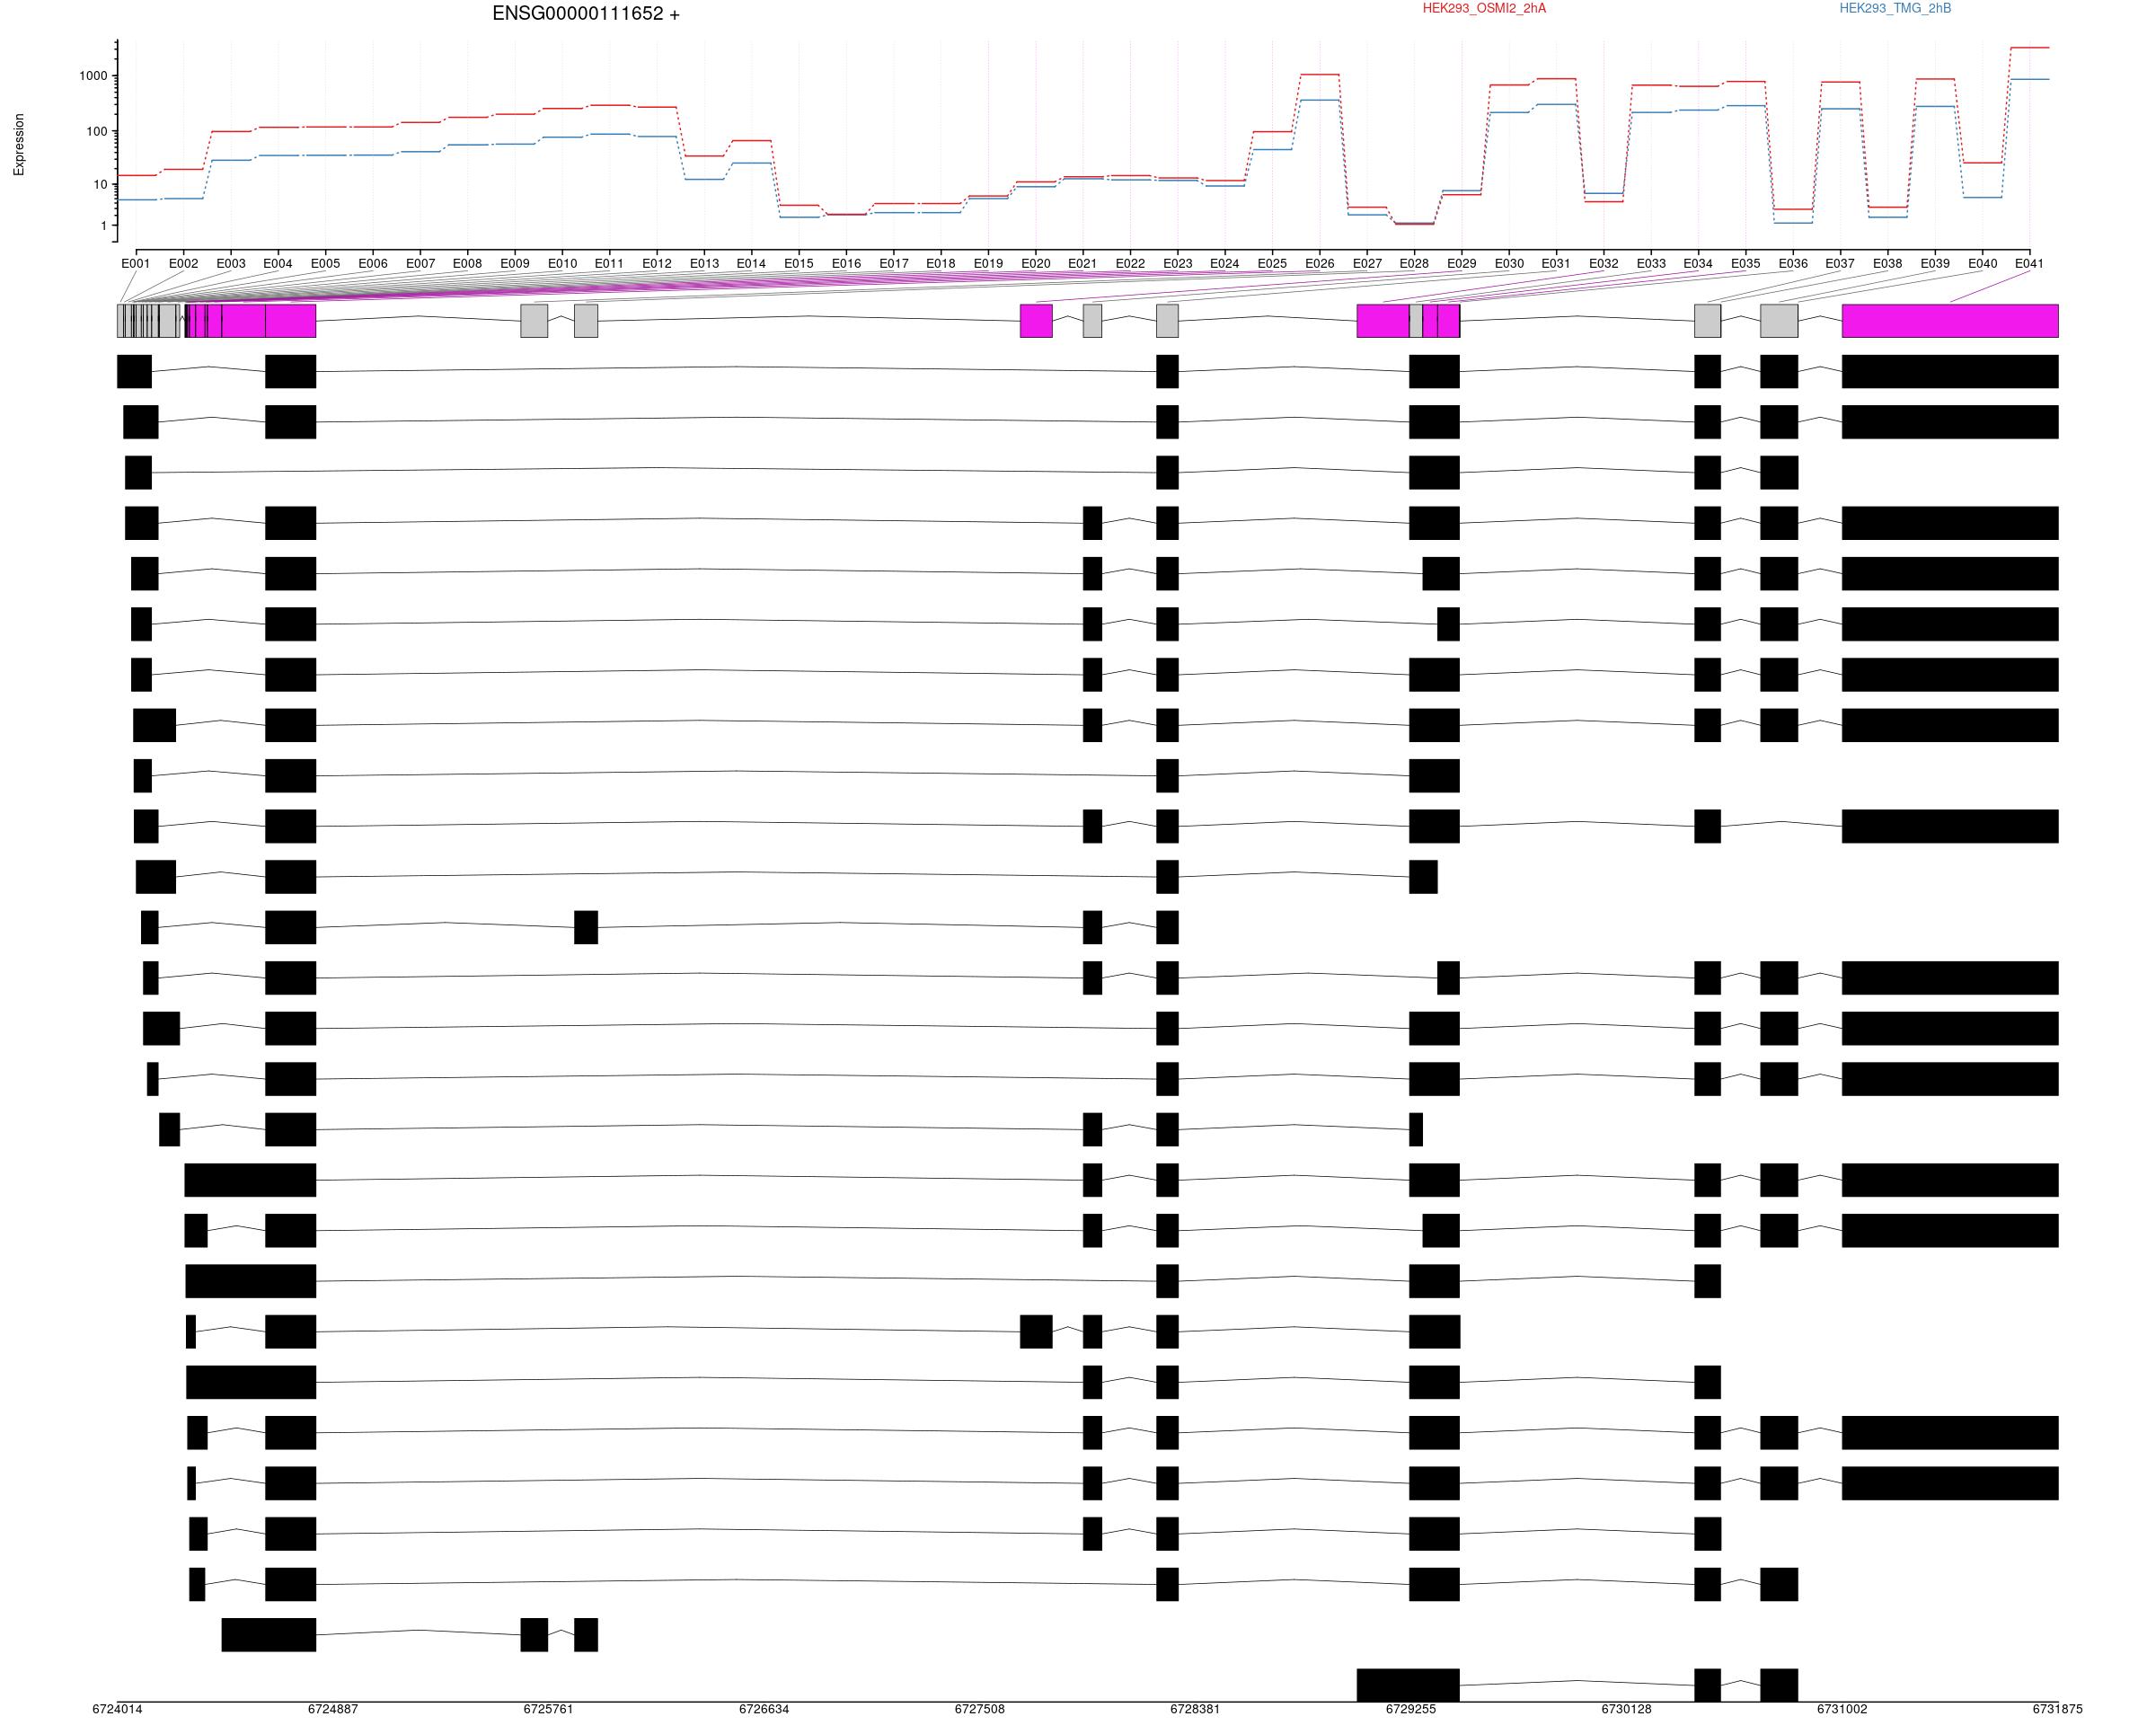Image resolution: width=2156 pixels, height=1725 pixels.
Task: Click genomic coordinate 6726634
Action: 764,1709
